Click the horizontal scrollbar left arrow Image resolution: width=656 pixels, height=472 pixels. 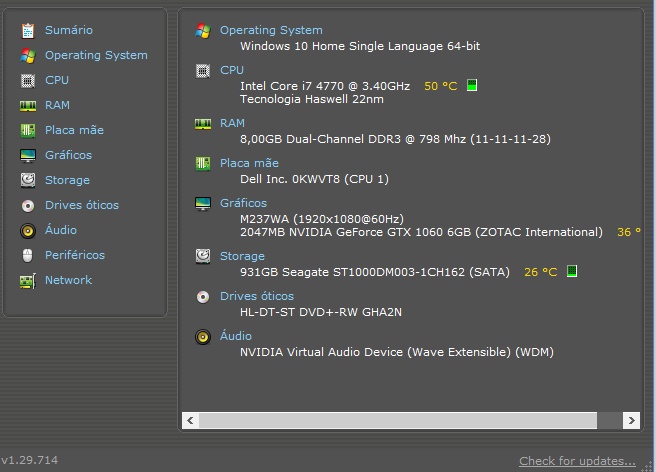190,421
